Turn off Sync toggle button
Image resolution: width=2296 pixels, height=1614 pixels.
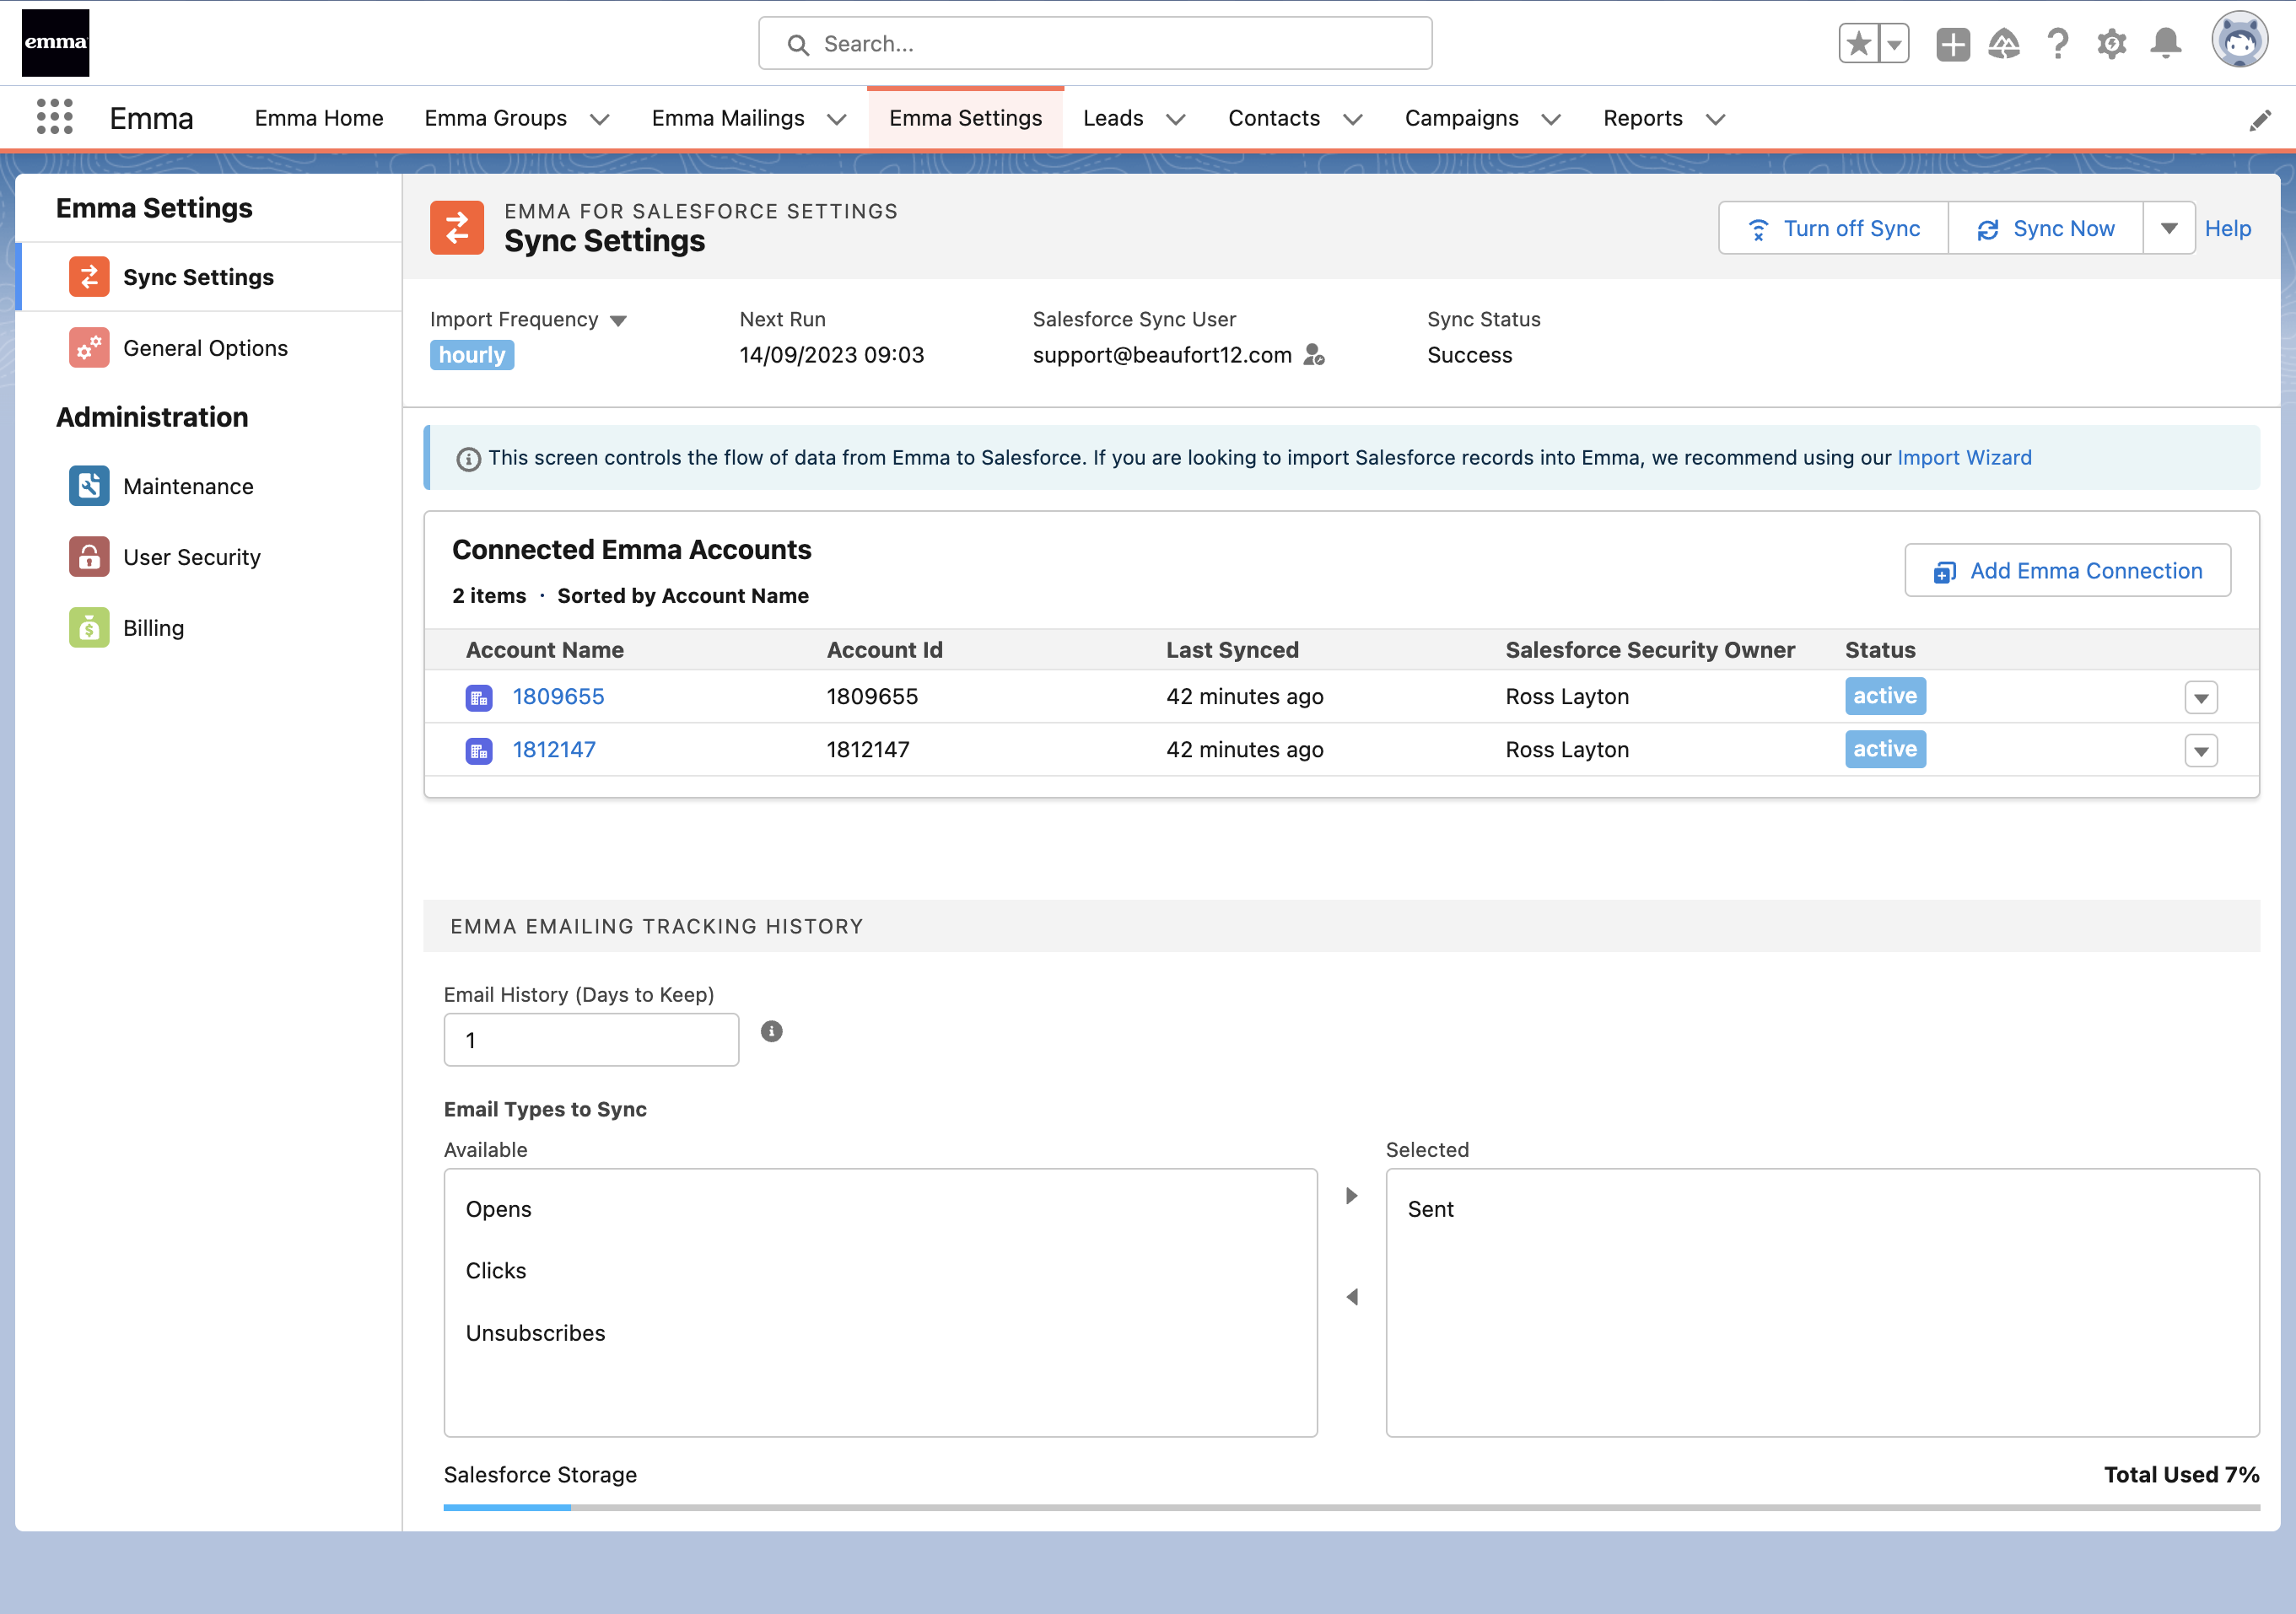[1833, 229]
